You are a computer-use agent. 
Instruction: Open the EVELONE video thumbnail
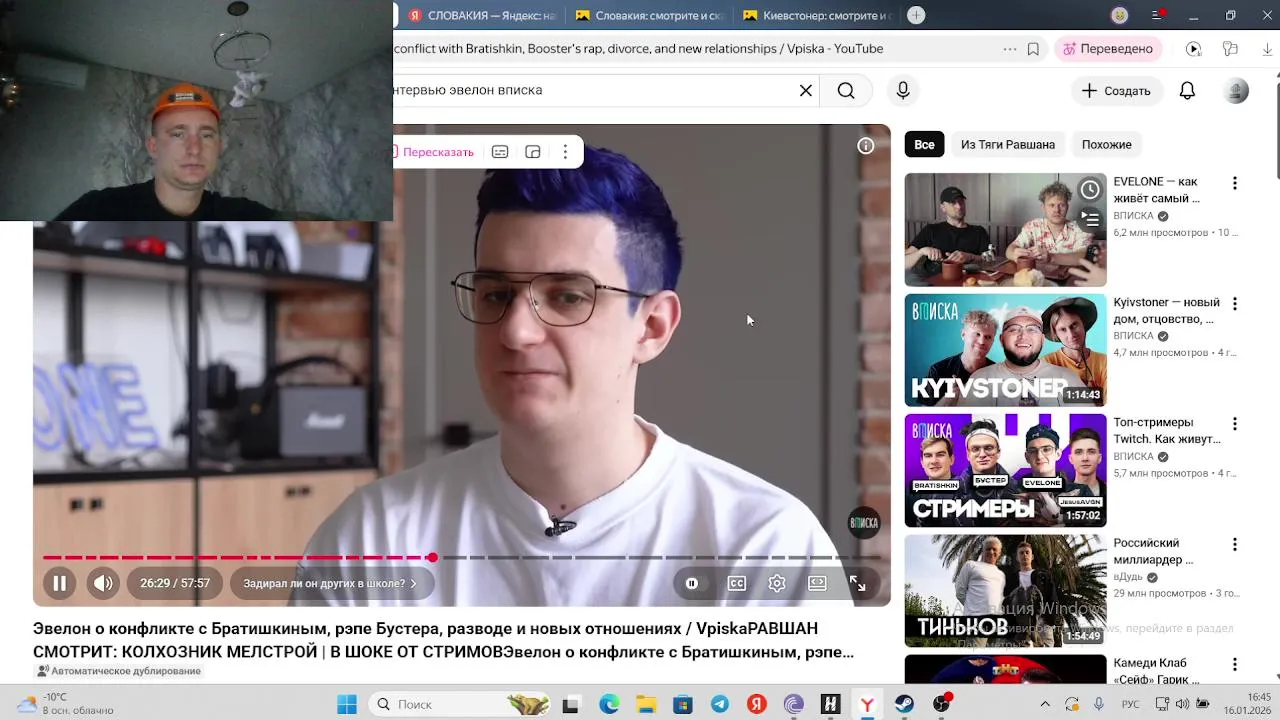pyautogui.click(x=1005, y=230)
